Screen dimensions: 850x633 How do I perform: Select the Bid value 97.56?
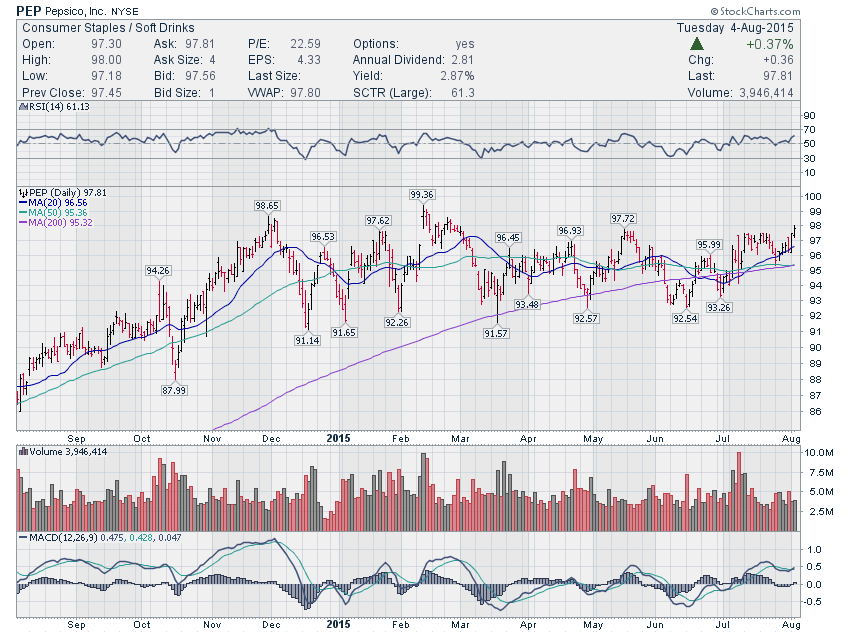tap(200, 76)
